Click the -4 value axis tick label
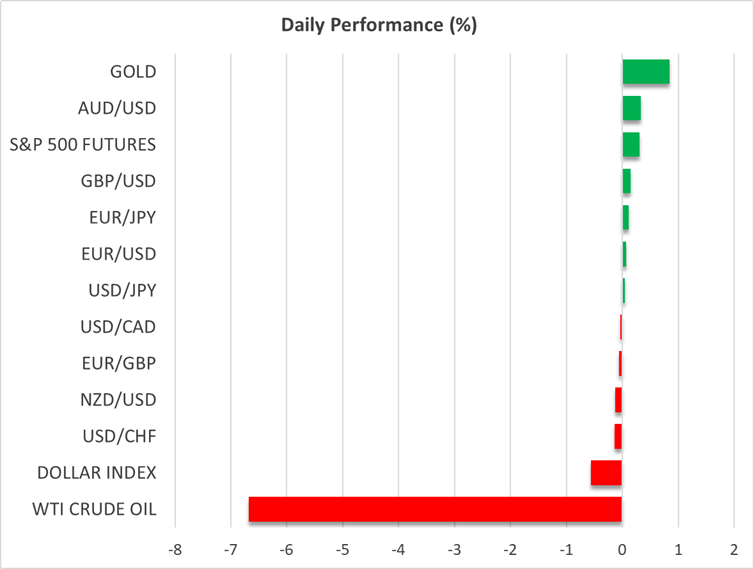754x569 pixels. (x=398, y=549)
